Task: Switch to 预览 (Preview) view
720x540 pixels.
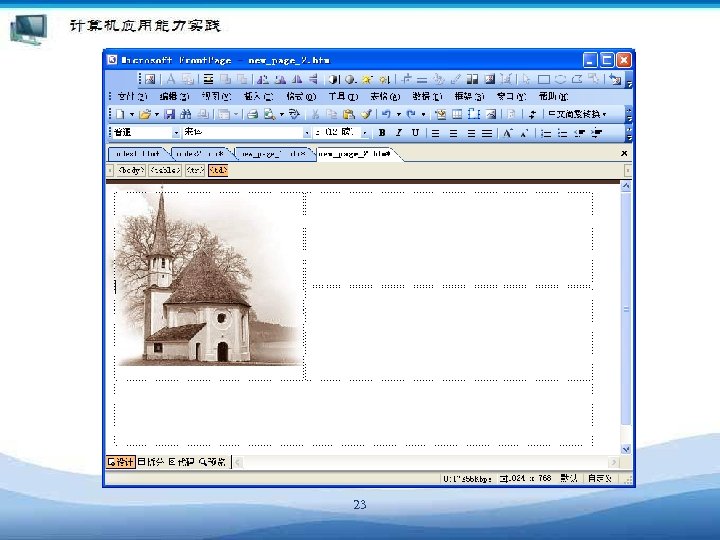Action: 213,461
